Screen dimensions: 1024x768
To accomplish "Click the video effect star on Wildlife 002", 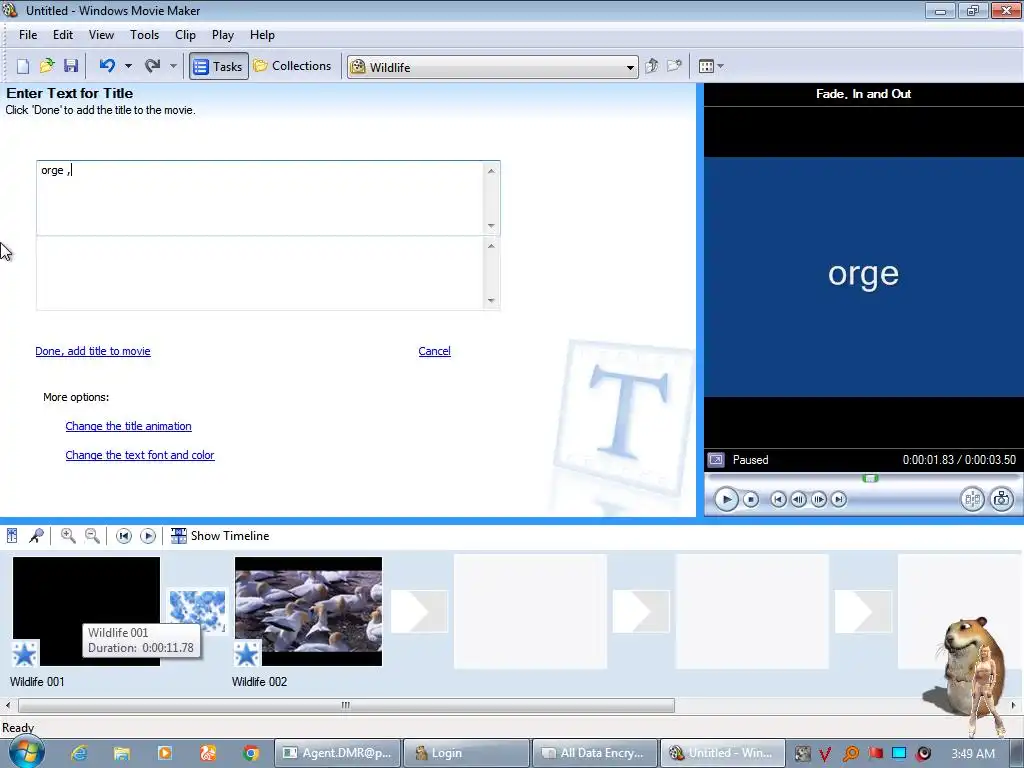I will (247, 654).
